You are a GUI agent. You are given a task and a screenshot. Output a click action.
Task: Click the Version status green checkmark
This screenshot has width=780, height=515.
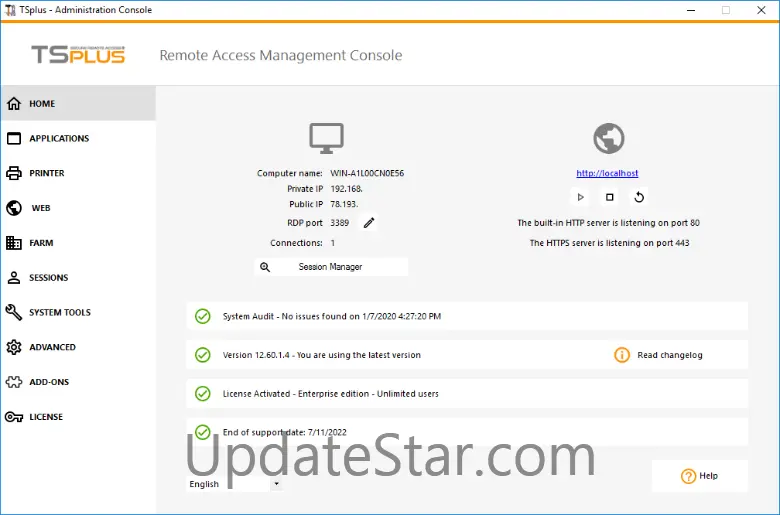[202, 355]
